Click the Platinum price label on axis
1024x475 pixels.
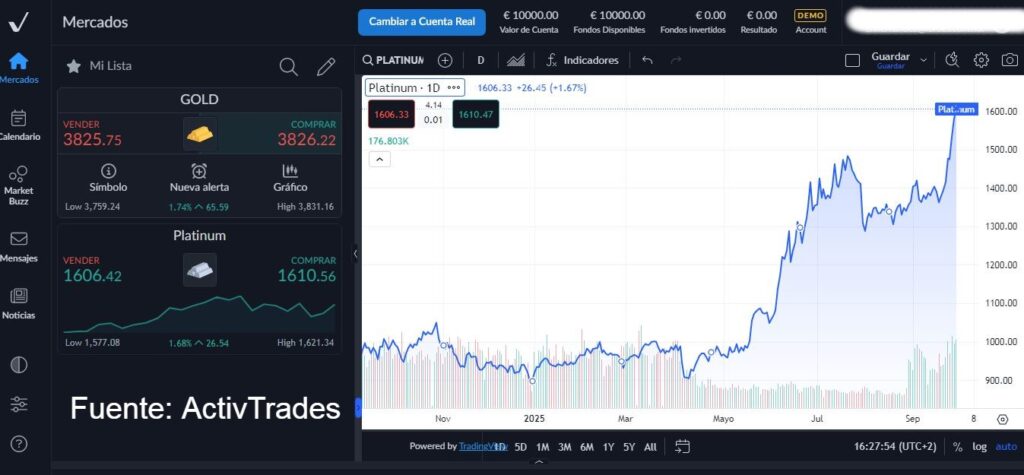point(956,109)
